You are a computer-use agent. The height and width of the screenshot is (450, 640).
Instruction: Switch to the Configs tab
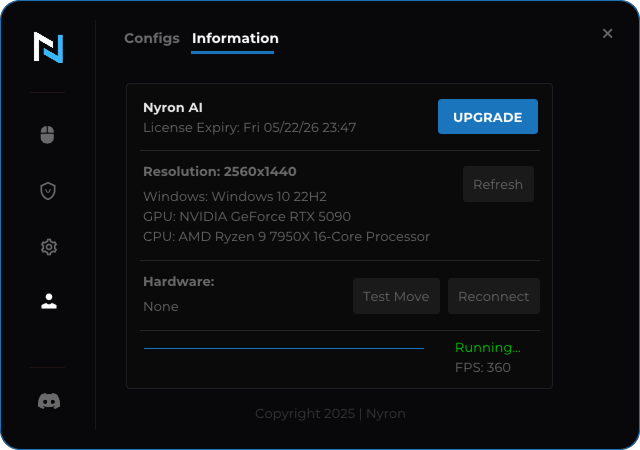[x=152, y=38]
